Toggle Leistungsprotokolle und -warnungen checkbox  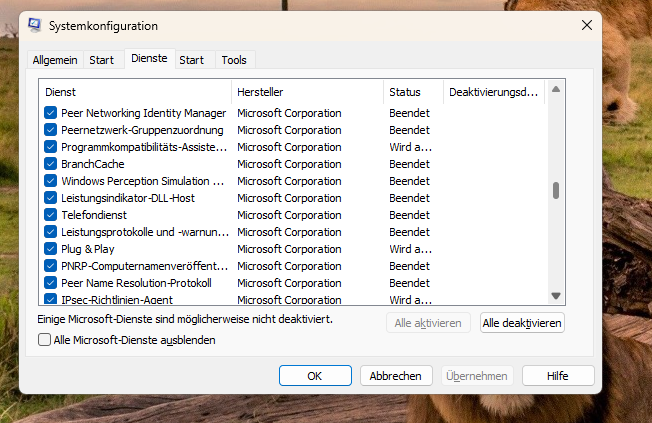[x=50, y=232]
